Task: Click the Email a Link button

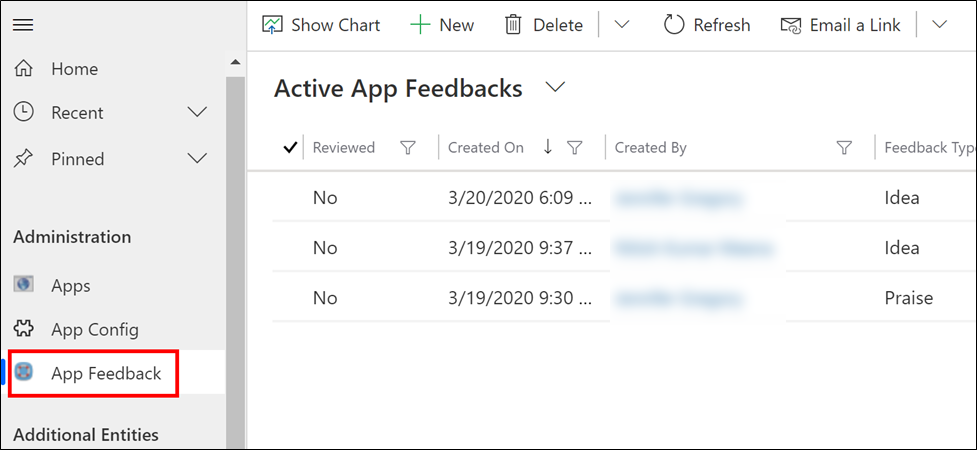Action: [x=841, y=25]
